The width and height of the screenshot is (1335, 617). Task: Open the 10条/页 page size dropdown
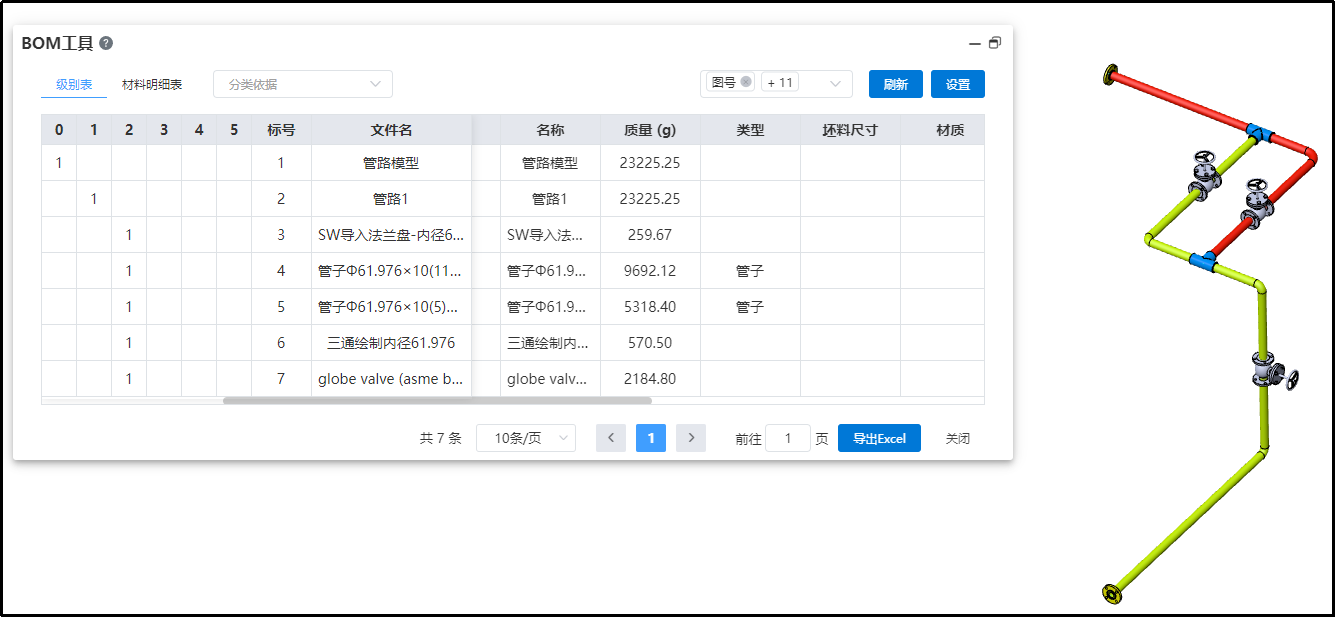pyautogui.click(x=526, y=438)
